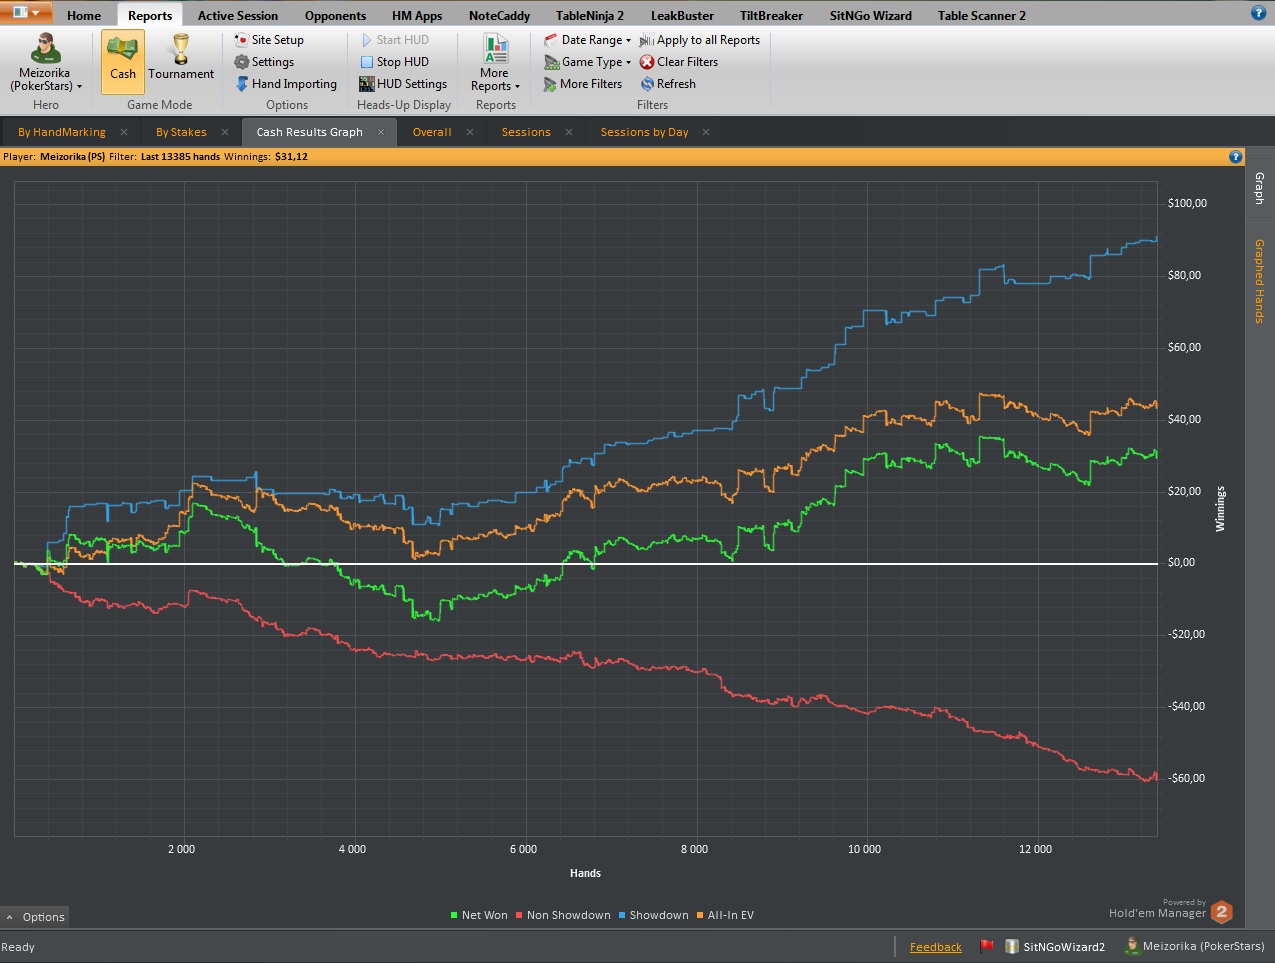Switch to By HandMarking report tab
Screen dimensions: 1275x963
coord(61,132)
